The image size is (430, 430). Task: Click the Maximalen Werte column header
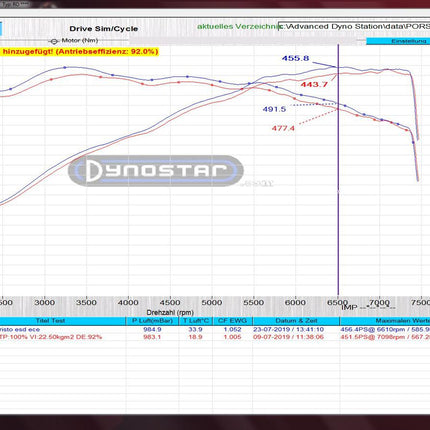(x=385, y=321)
